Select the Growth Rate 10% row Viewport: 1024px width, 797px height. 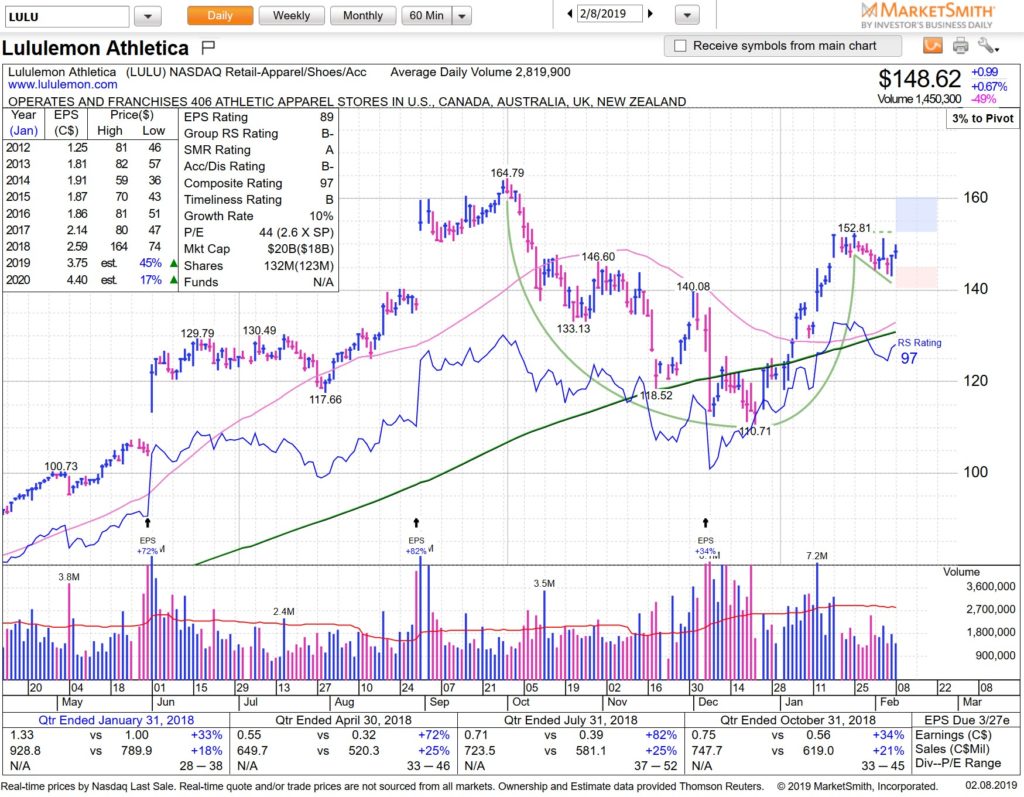[x=259, y=216]
